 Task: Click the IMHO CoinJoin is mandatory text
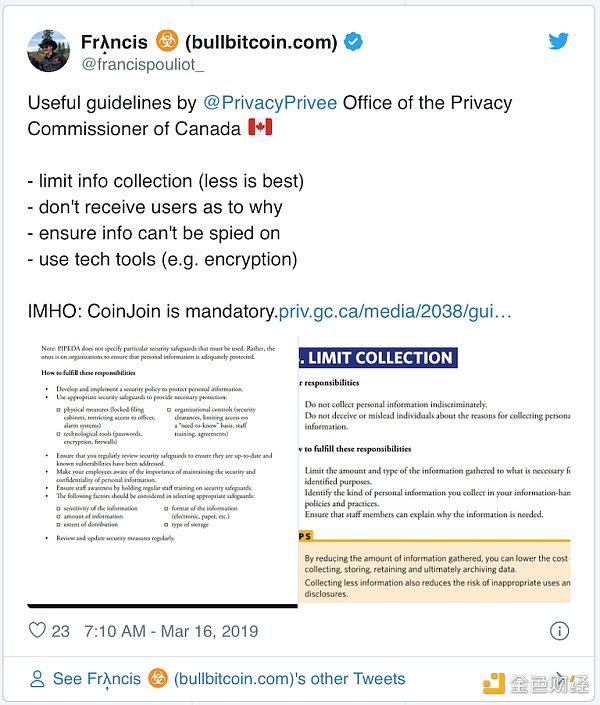click(x=151, y=312)
